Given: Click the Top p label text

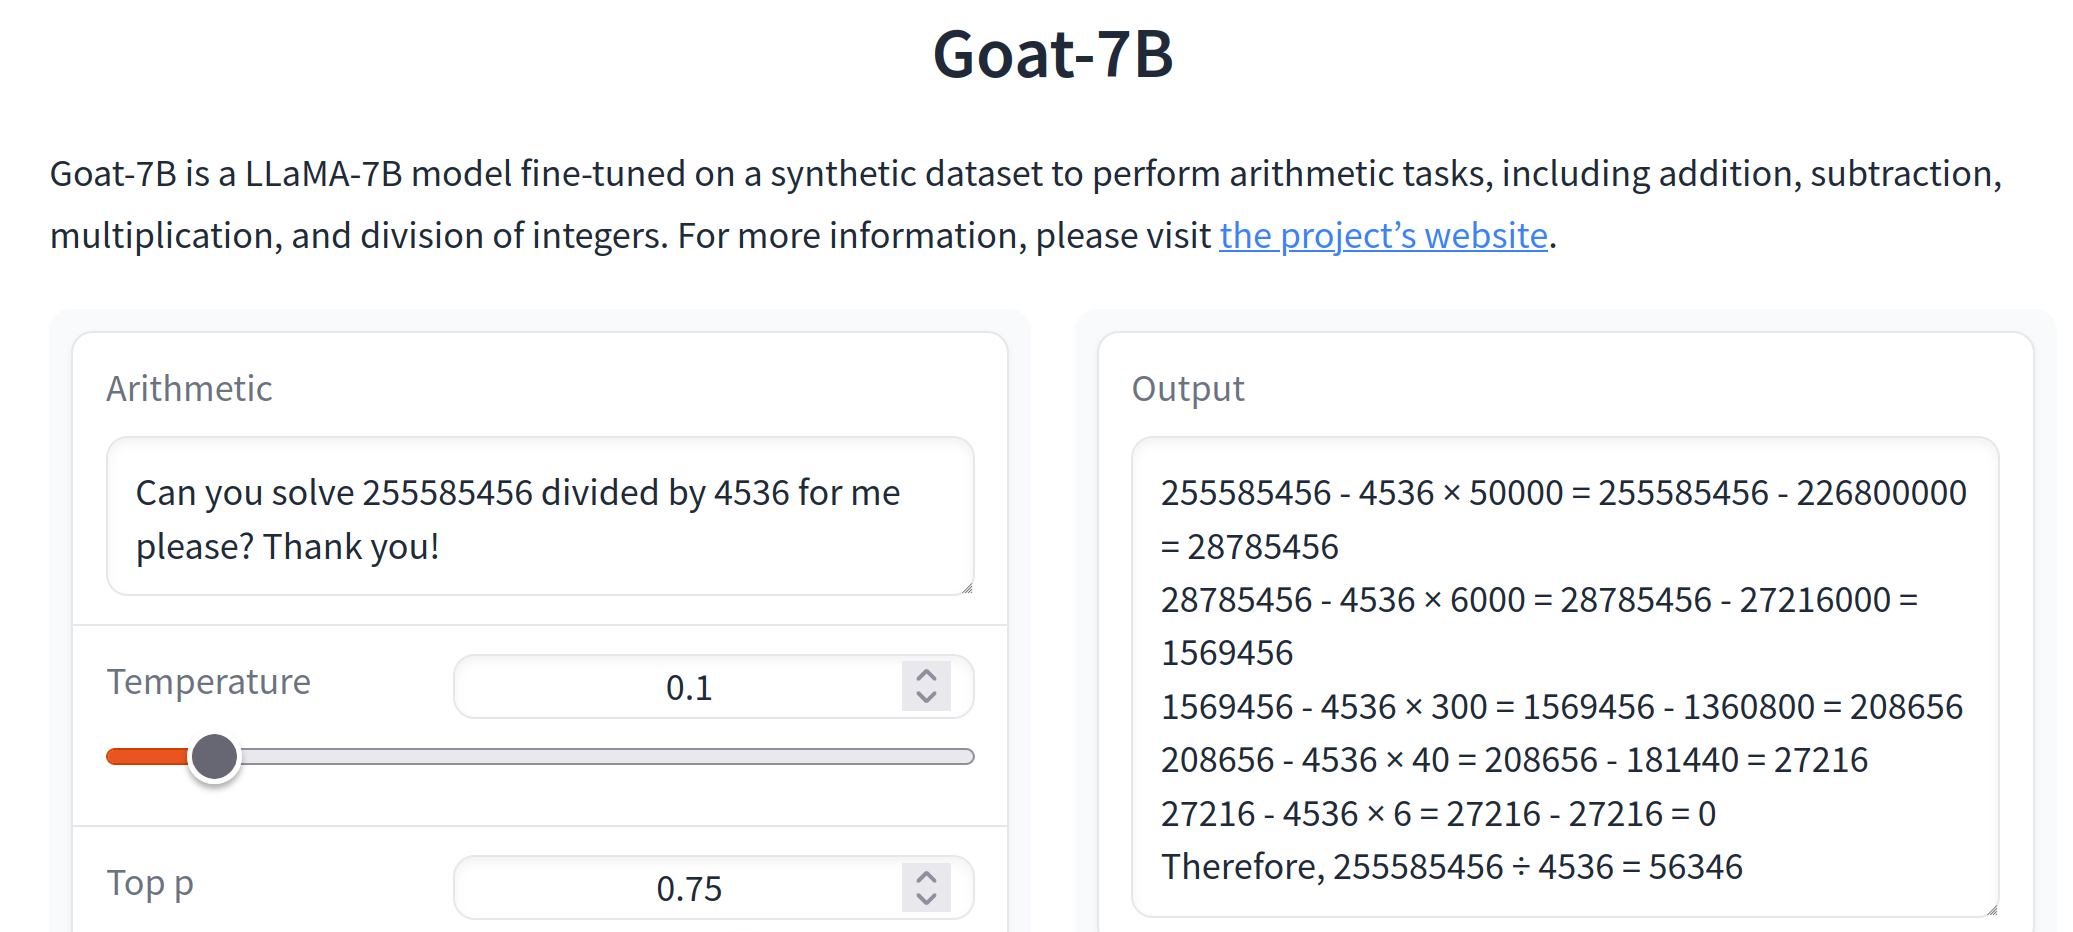Looking at the screenshot, I should coord(150,884).
